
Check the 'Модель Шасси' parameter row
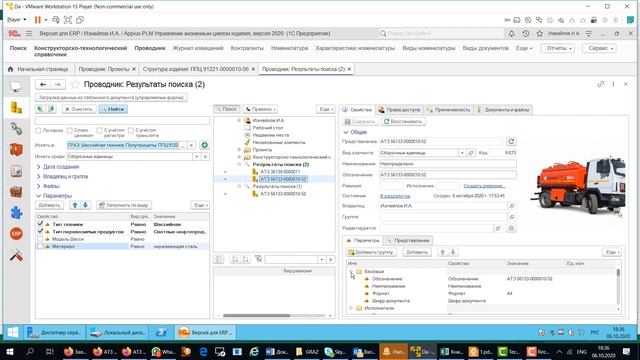pyautogui.click(x=40, y=239)
